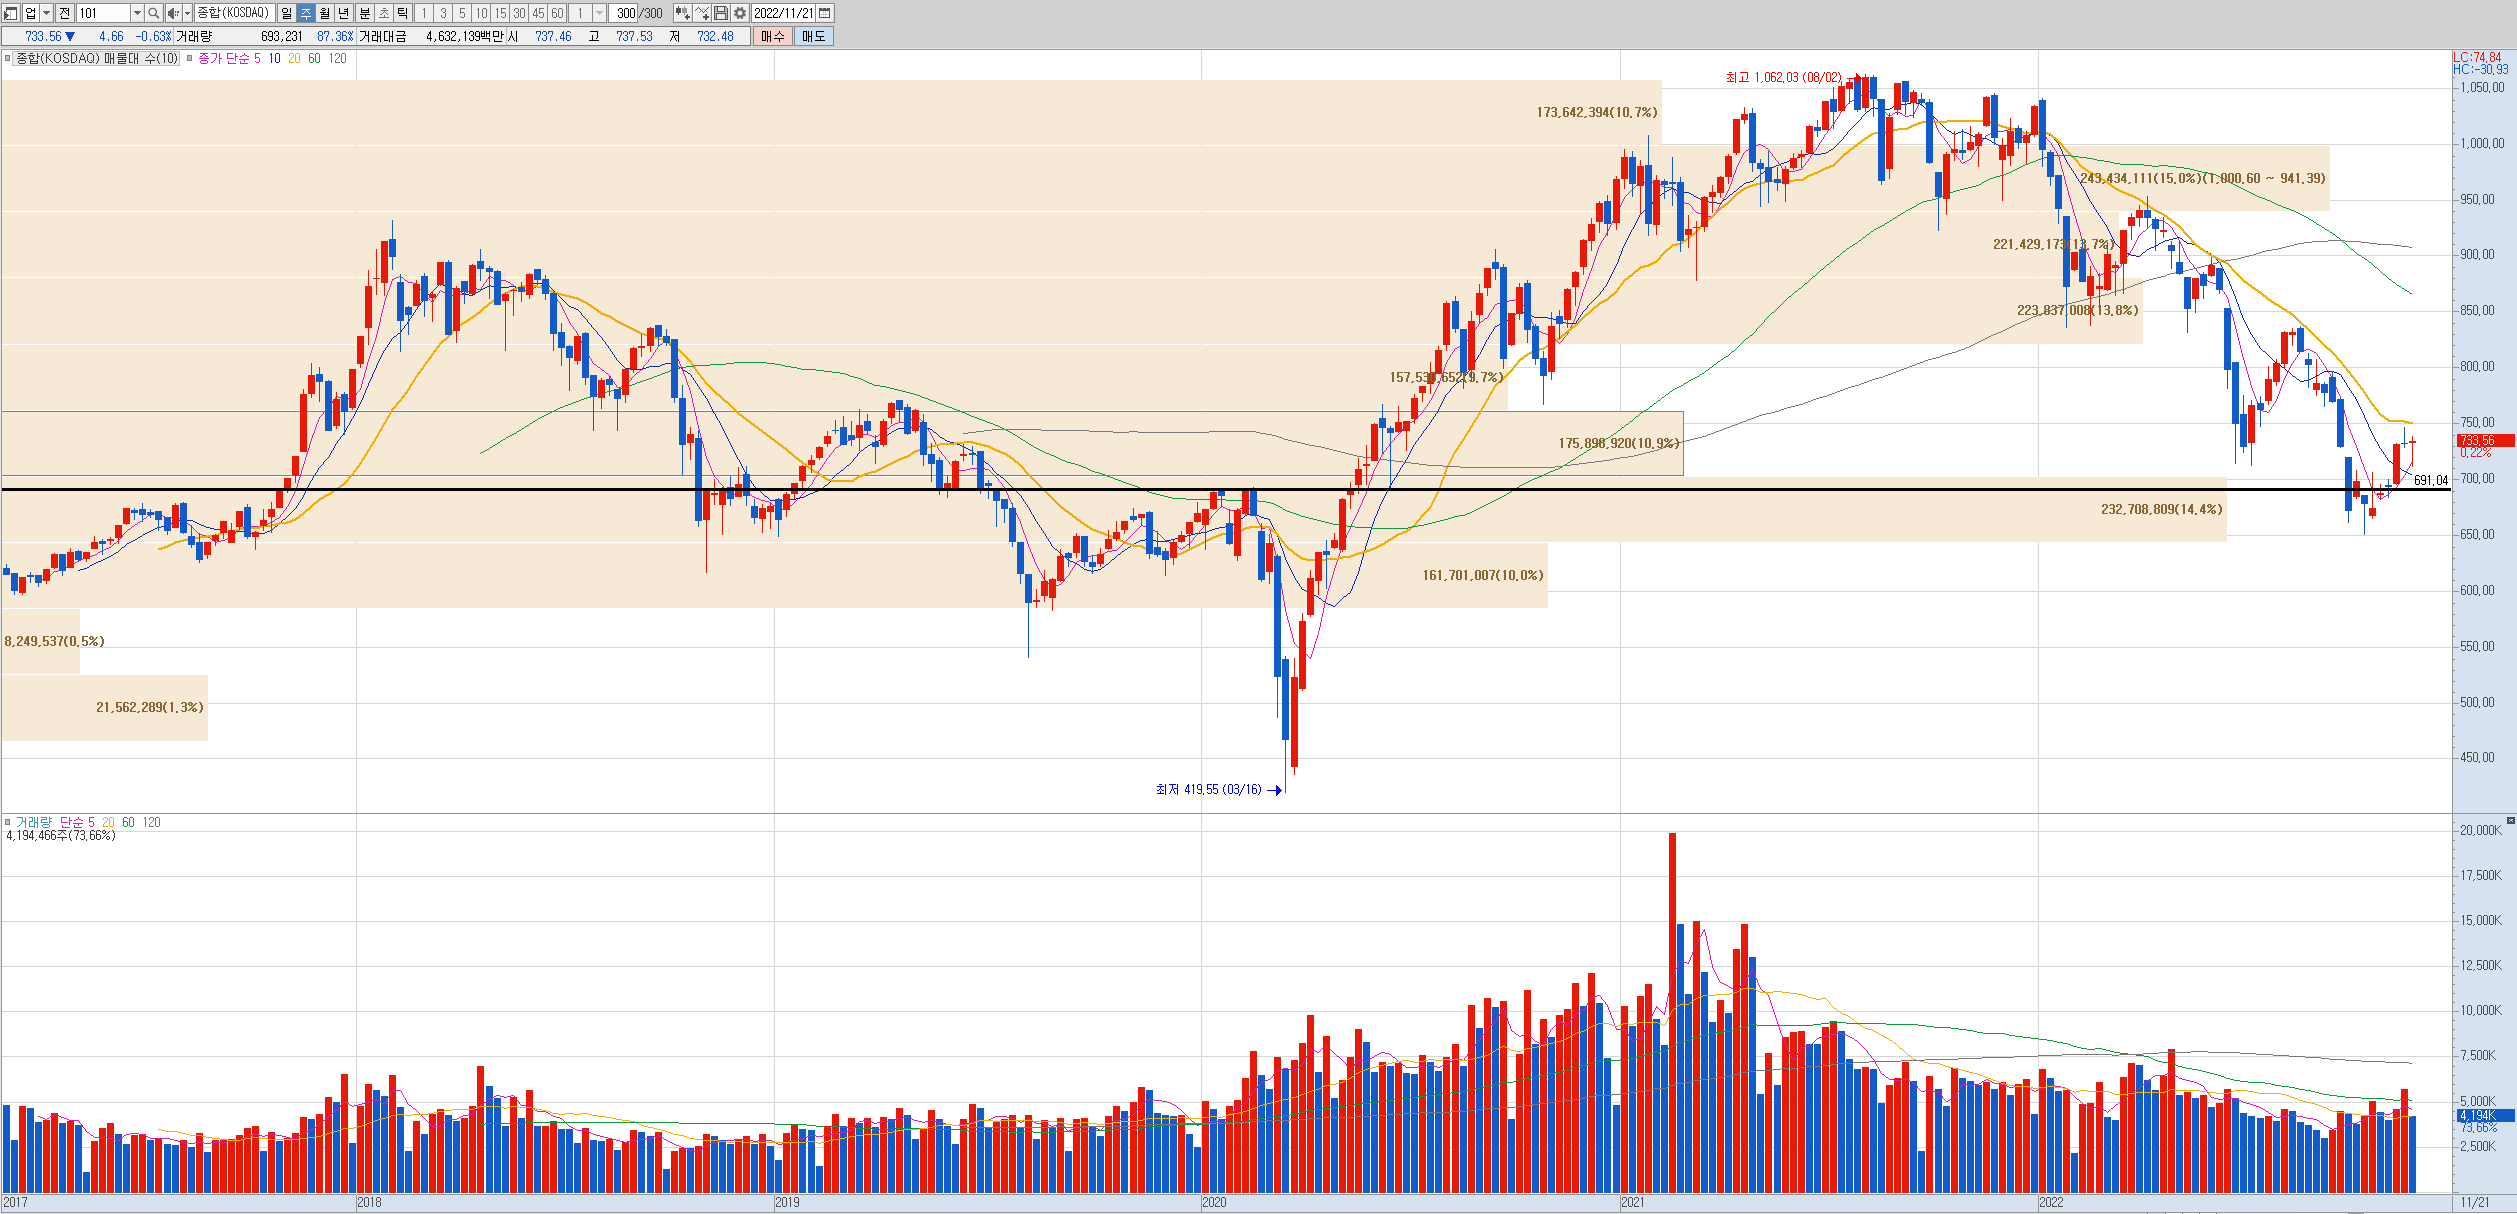Screen dimensions: 2517x1214
Task: Click the volume pane corner collapse icon
Action: coord(2510,820)
